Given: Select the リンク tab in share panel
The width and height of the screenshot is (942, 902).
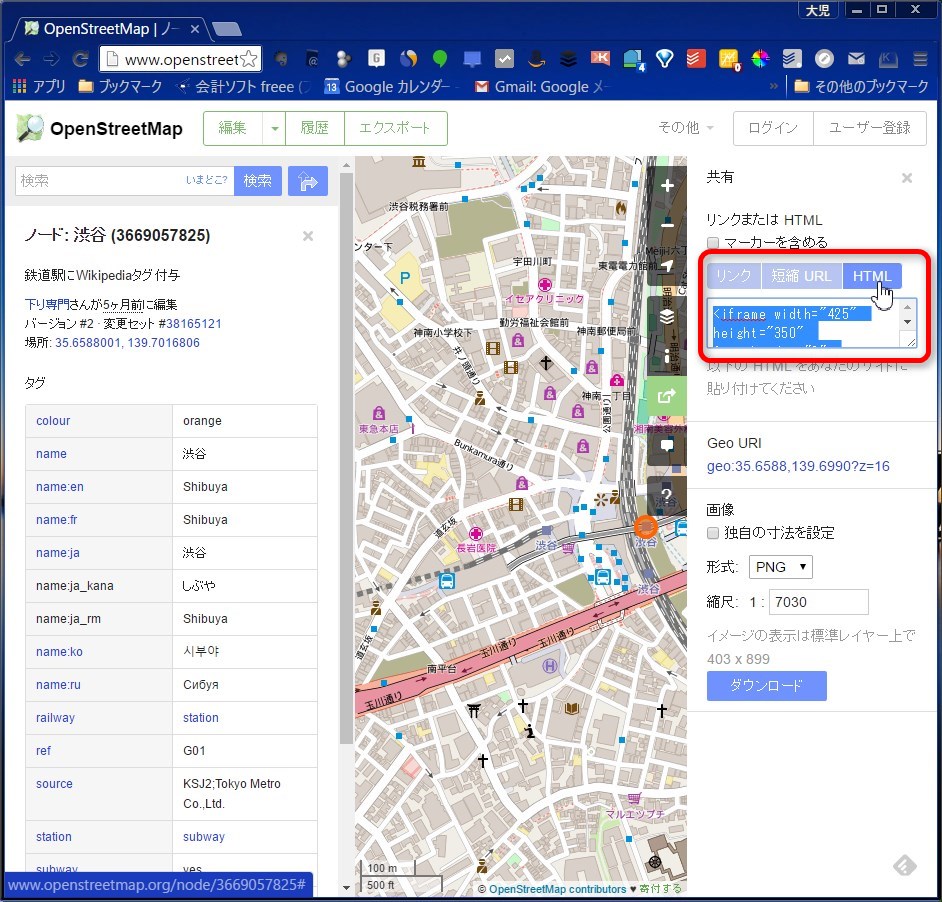Looking at the screenshot, I should (734, 276).
